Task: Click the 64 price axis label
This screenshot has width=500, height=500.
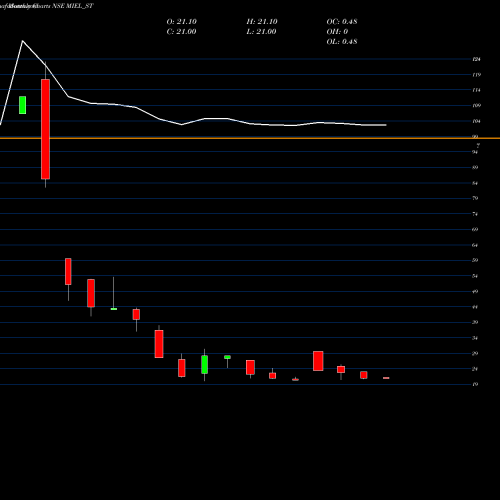Action: point(475,245)
